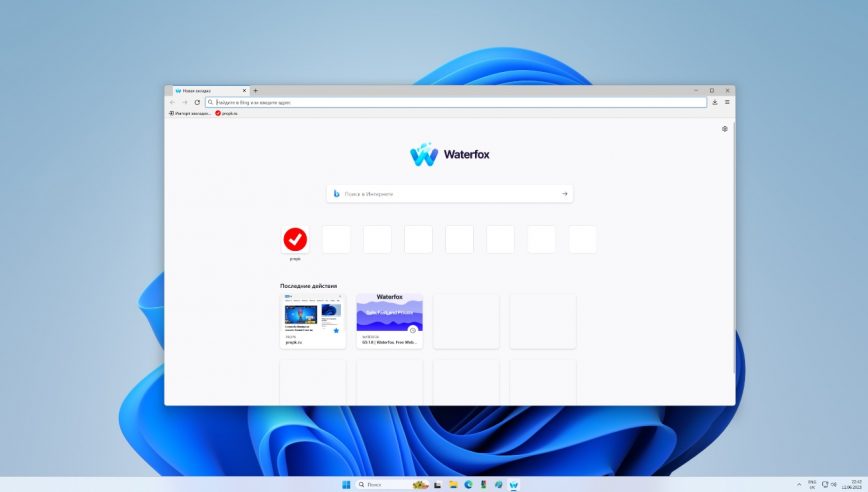This screenshot has width=868, height=492.
Task: Minimize the Waterfox window
Action: (696, 91)
